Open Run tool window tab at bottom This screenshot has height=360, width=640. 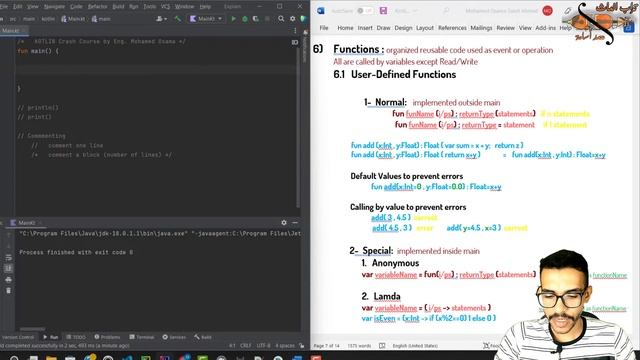51,337
